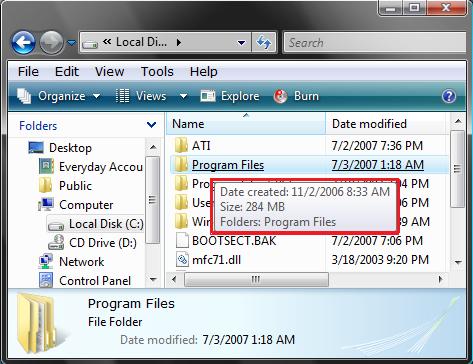
Task: Open the address bar history dropdown
Action: [241, 43]
